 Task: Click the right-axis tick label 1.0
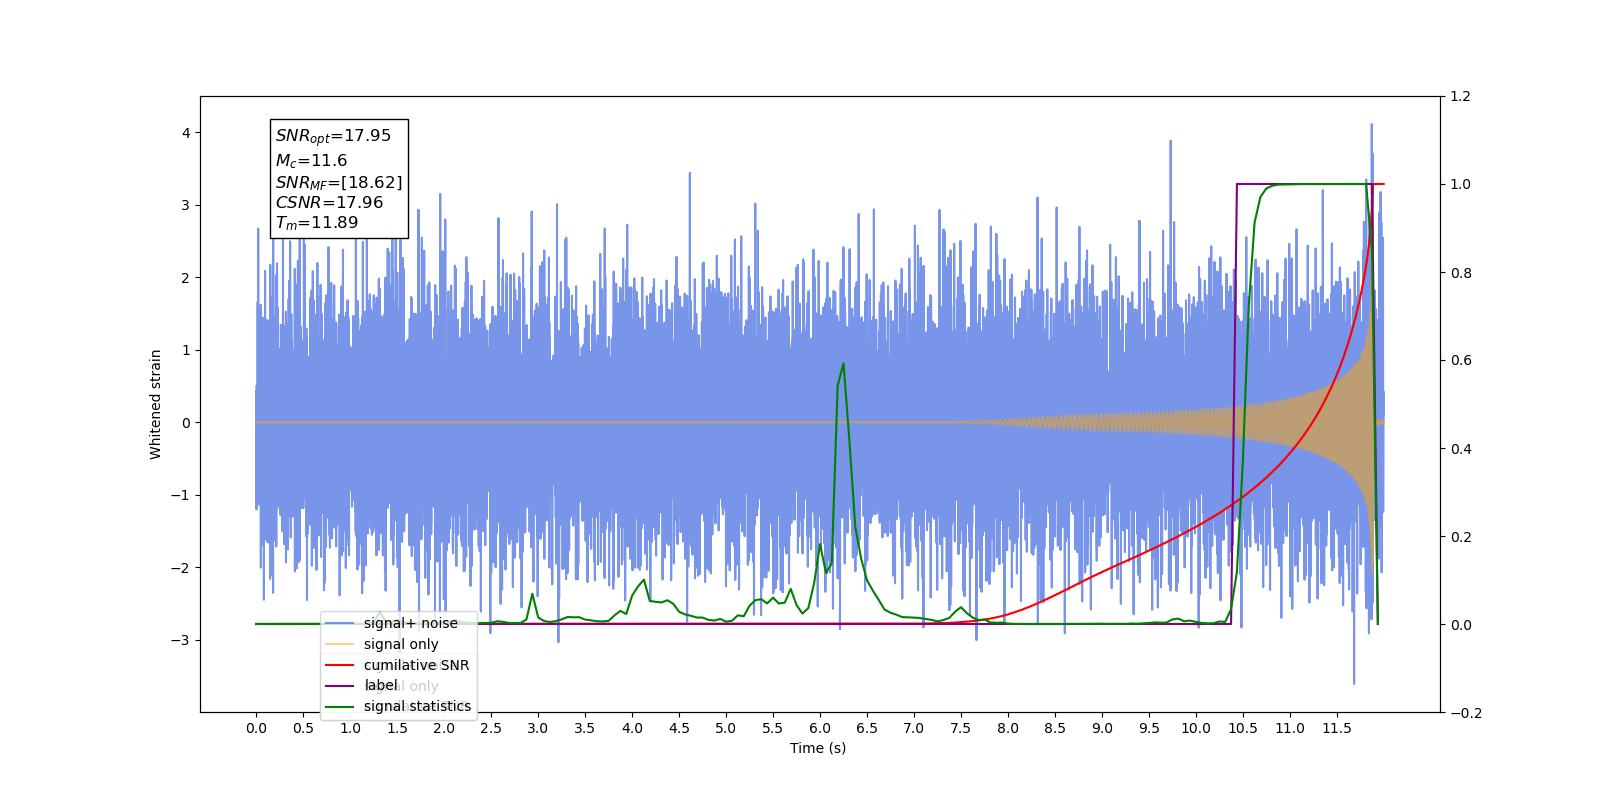[1461, 185]
